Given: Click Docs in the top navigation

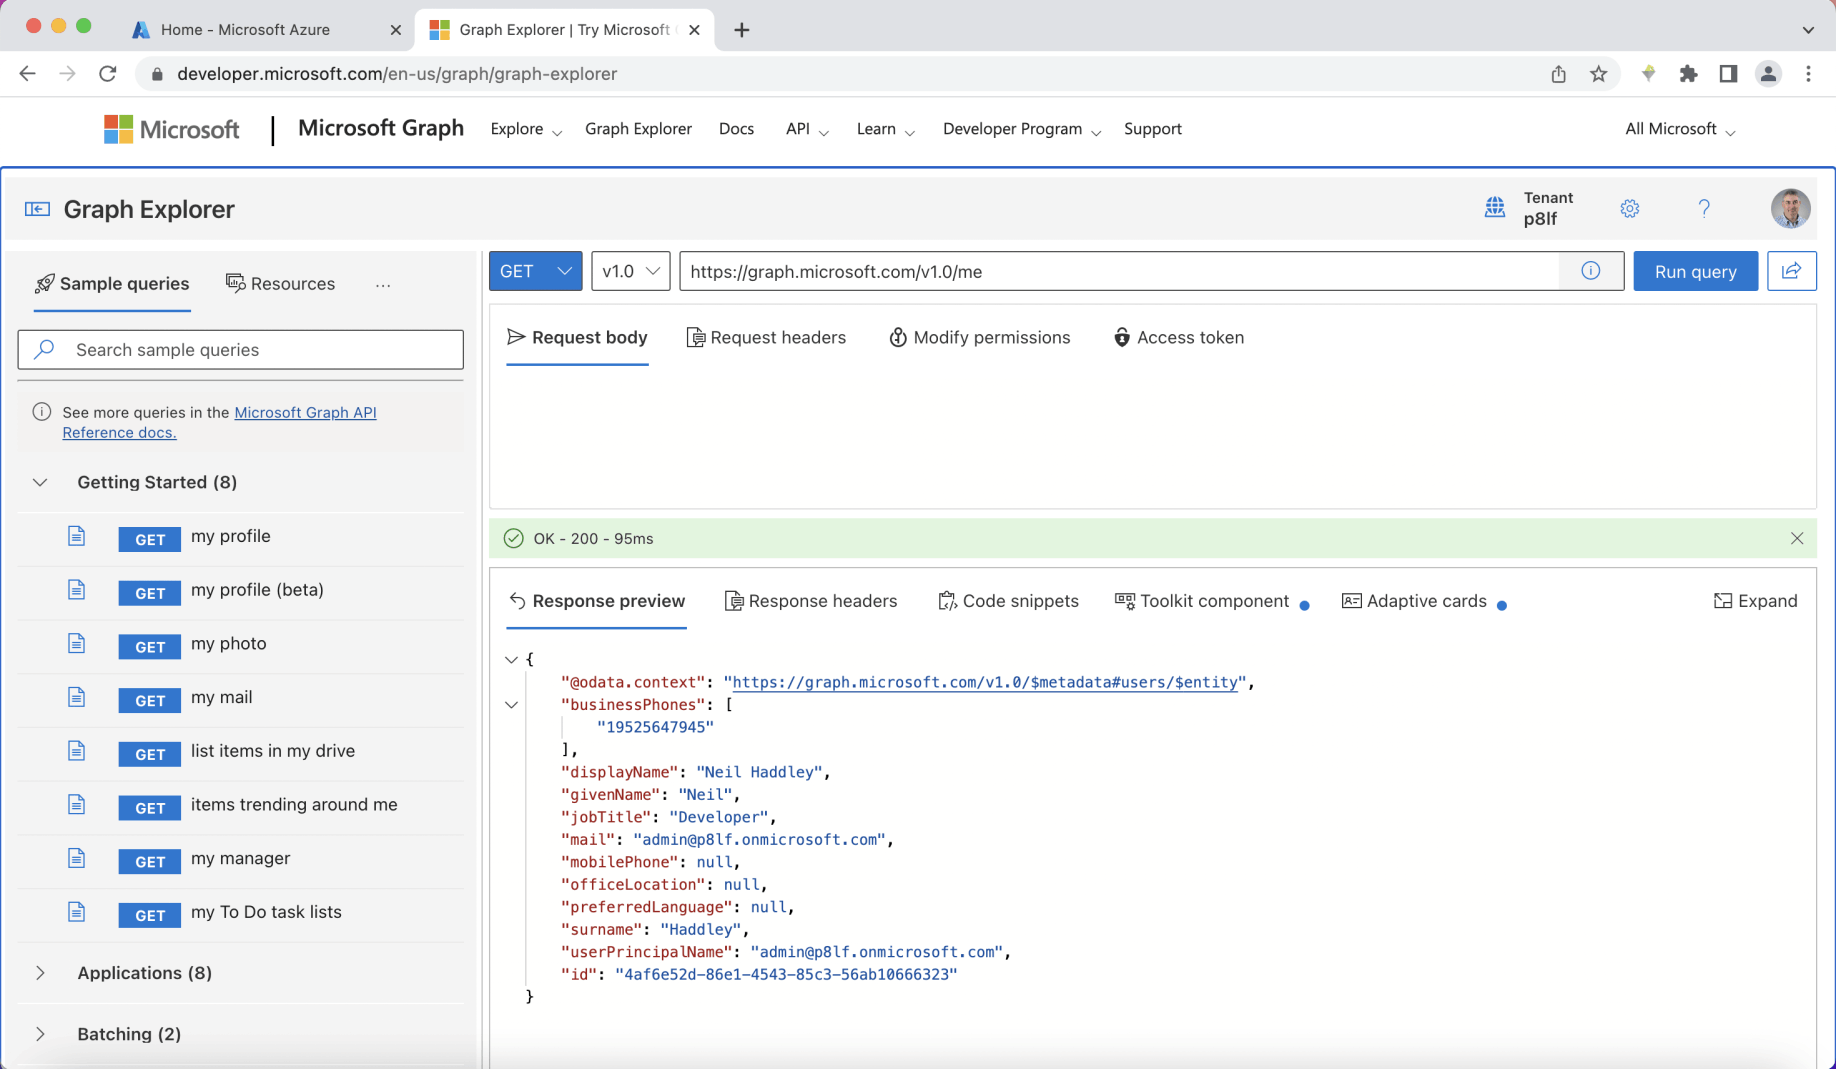Looking at the screenshot, I should (737, 129).
